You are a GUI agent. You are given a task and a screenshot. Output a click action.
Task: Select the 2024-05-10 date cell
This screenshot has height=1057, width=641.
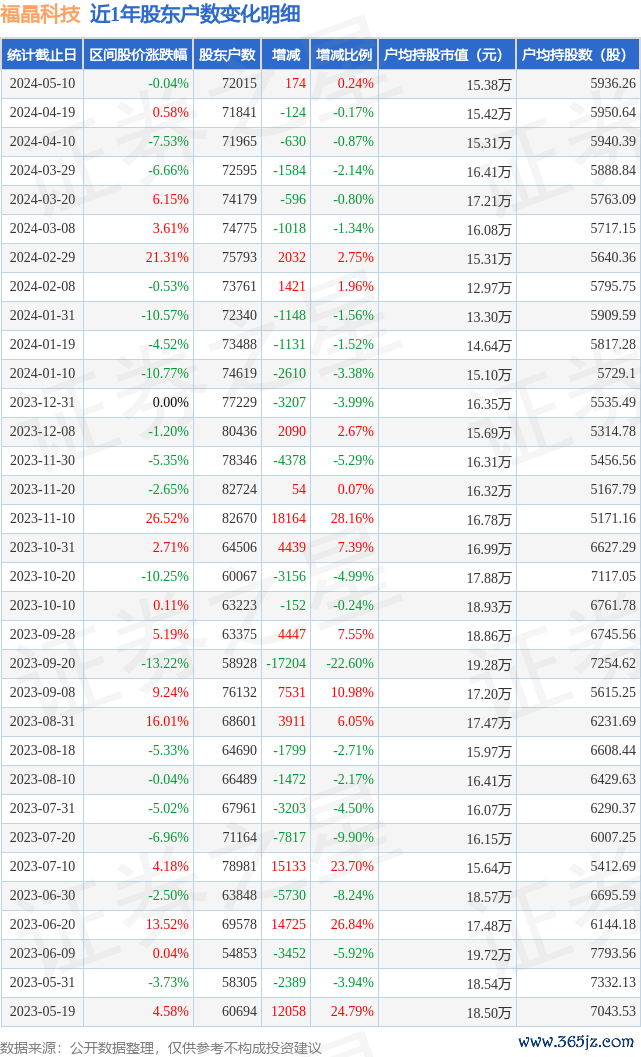pyautogui.click(x=42, y=84)
